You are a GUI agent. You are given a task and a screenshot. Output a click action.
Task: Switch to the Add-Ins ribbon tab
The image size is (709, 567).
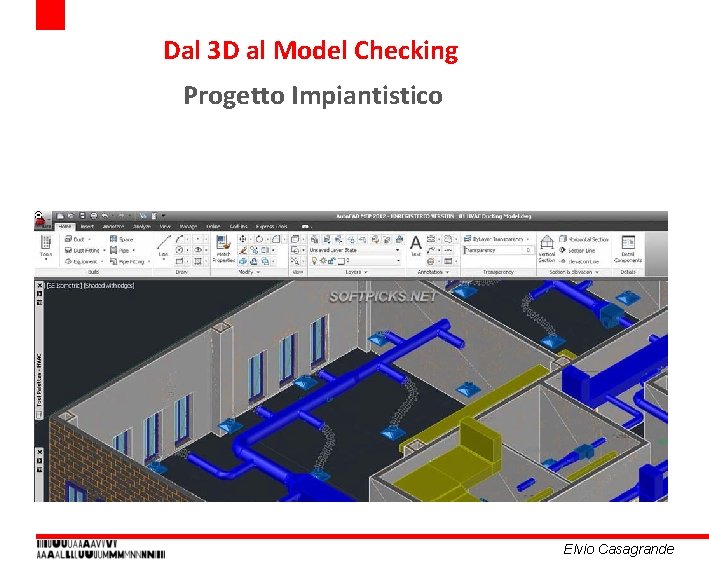(238, 226)
